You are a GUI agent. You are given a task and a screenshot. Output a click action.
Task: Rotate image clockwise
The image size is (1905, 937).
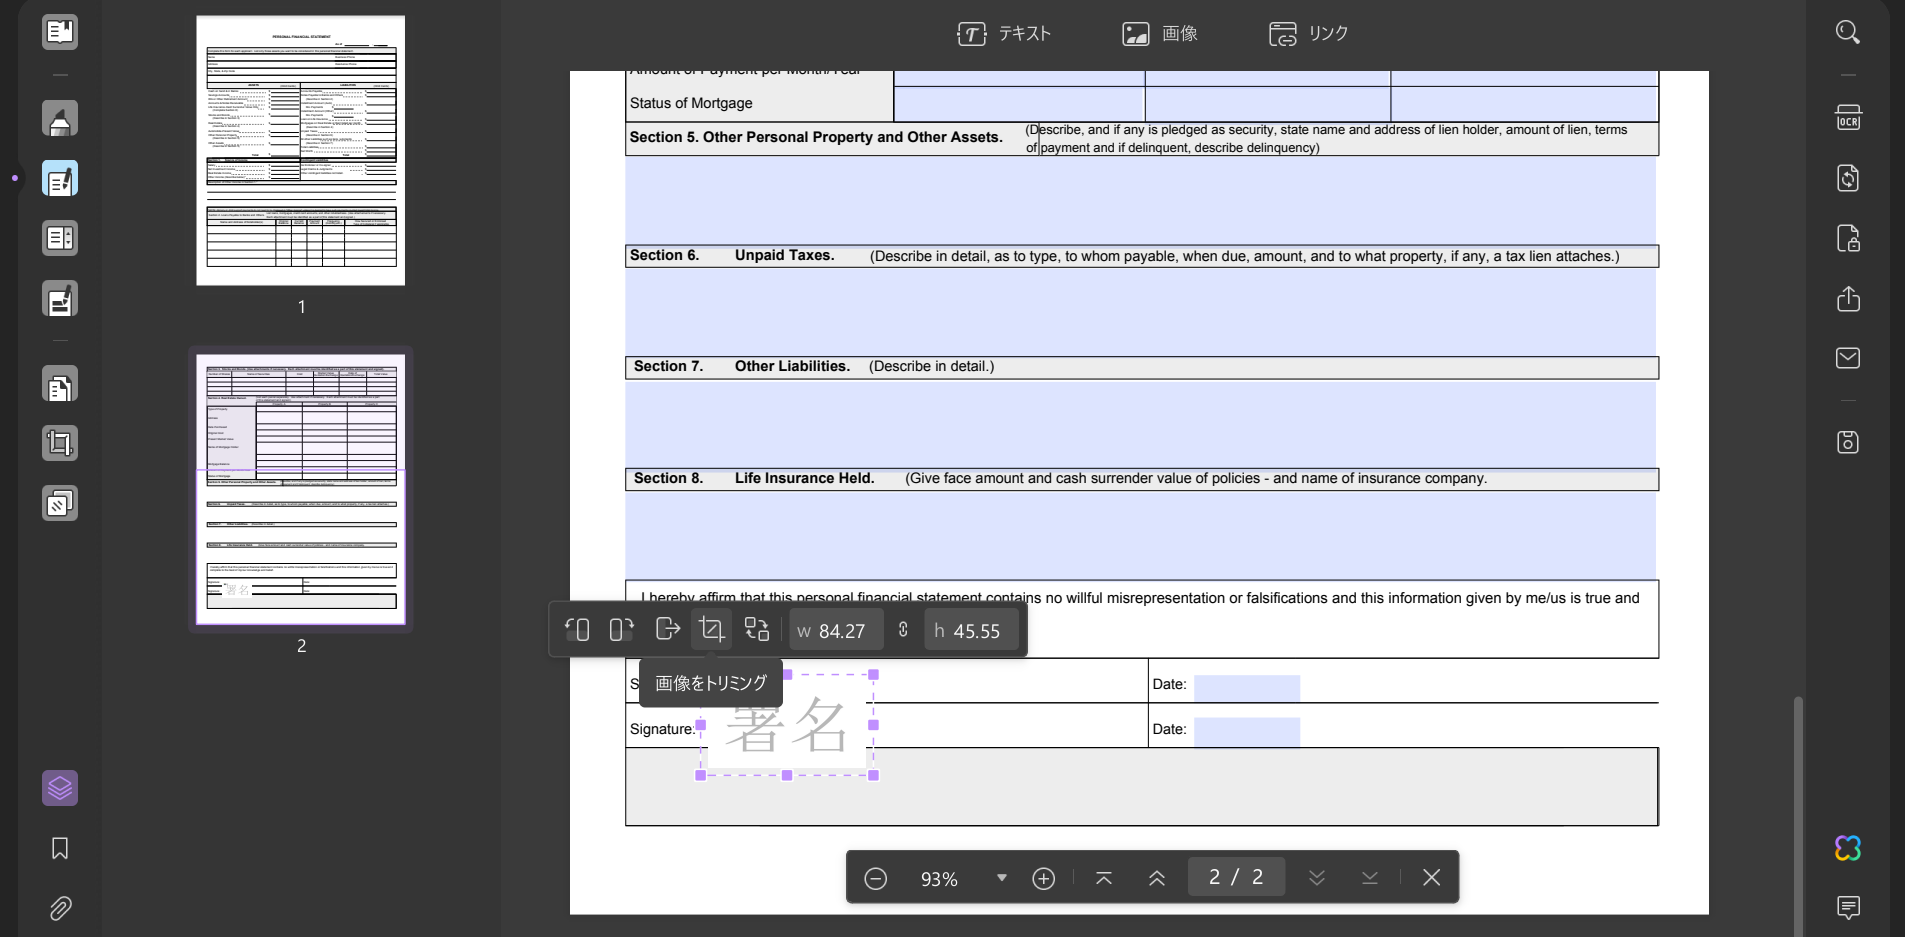622,630
